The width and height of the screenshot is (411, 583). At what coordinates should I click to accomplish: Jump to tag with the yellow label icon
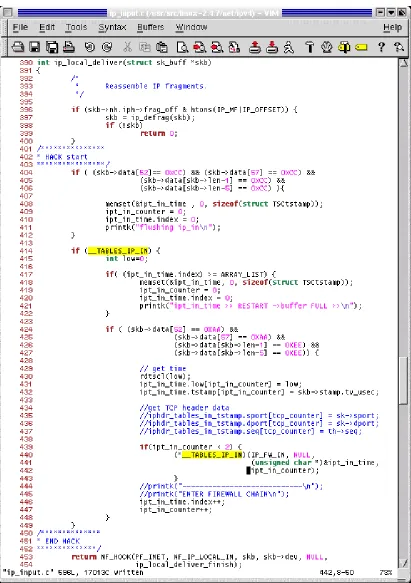click(361, 47)
